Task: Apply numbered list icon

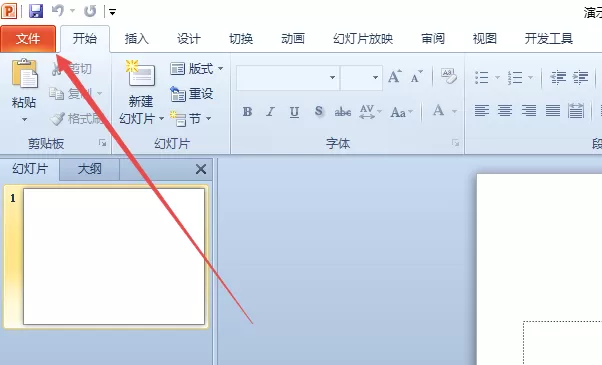Action: pyautogui.click(x=514, y=77)
